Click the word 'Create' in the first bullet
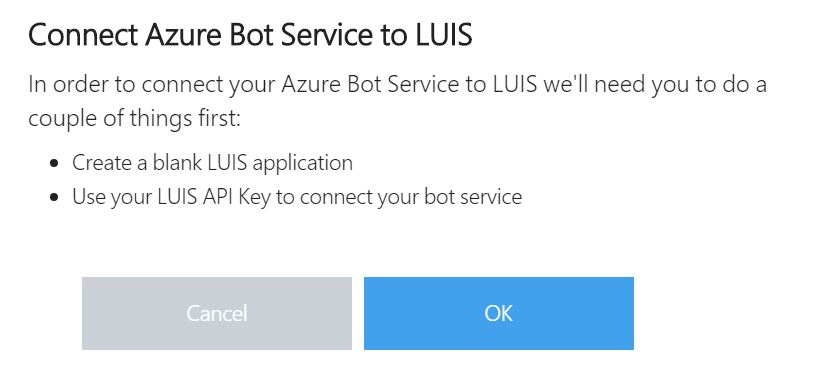Screen dimensions: 826x387 (102, 163)
